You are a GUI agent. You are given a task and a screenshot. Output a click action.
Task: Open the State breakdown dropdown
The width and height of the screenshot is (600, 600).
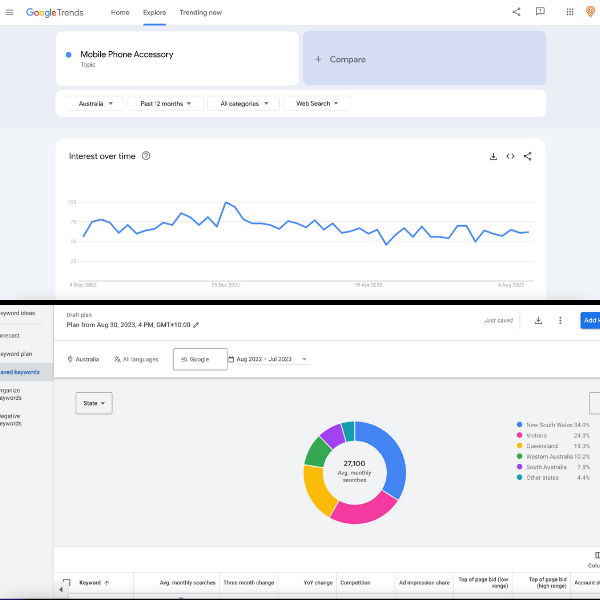click(94, 403)
